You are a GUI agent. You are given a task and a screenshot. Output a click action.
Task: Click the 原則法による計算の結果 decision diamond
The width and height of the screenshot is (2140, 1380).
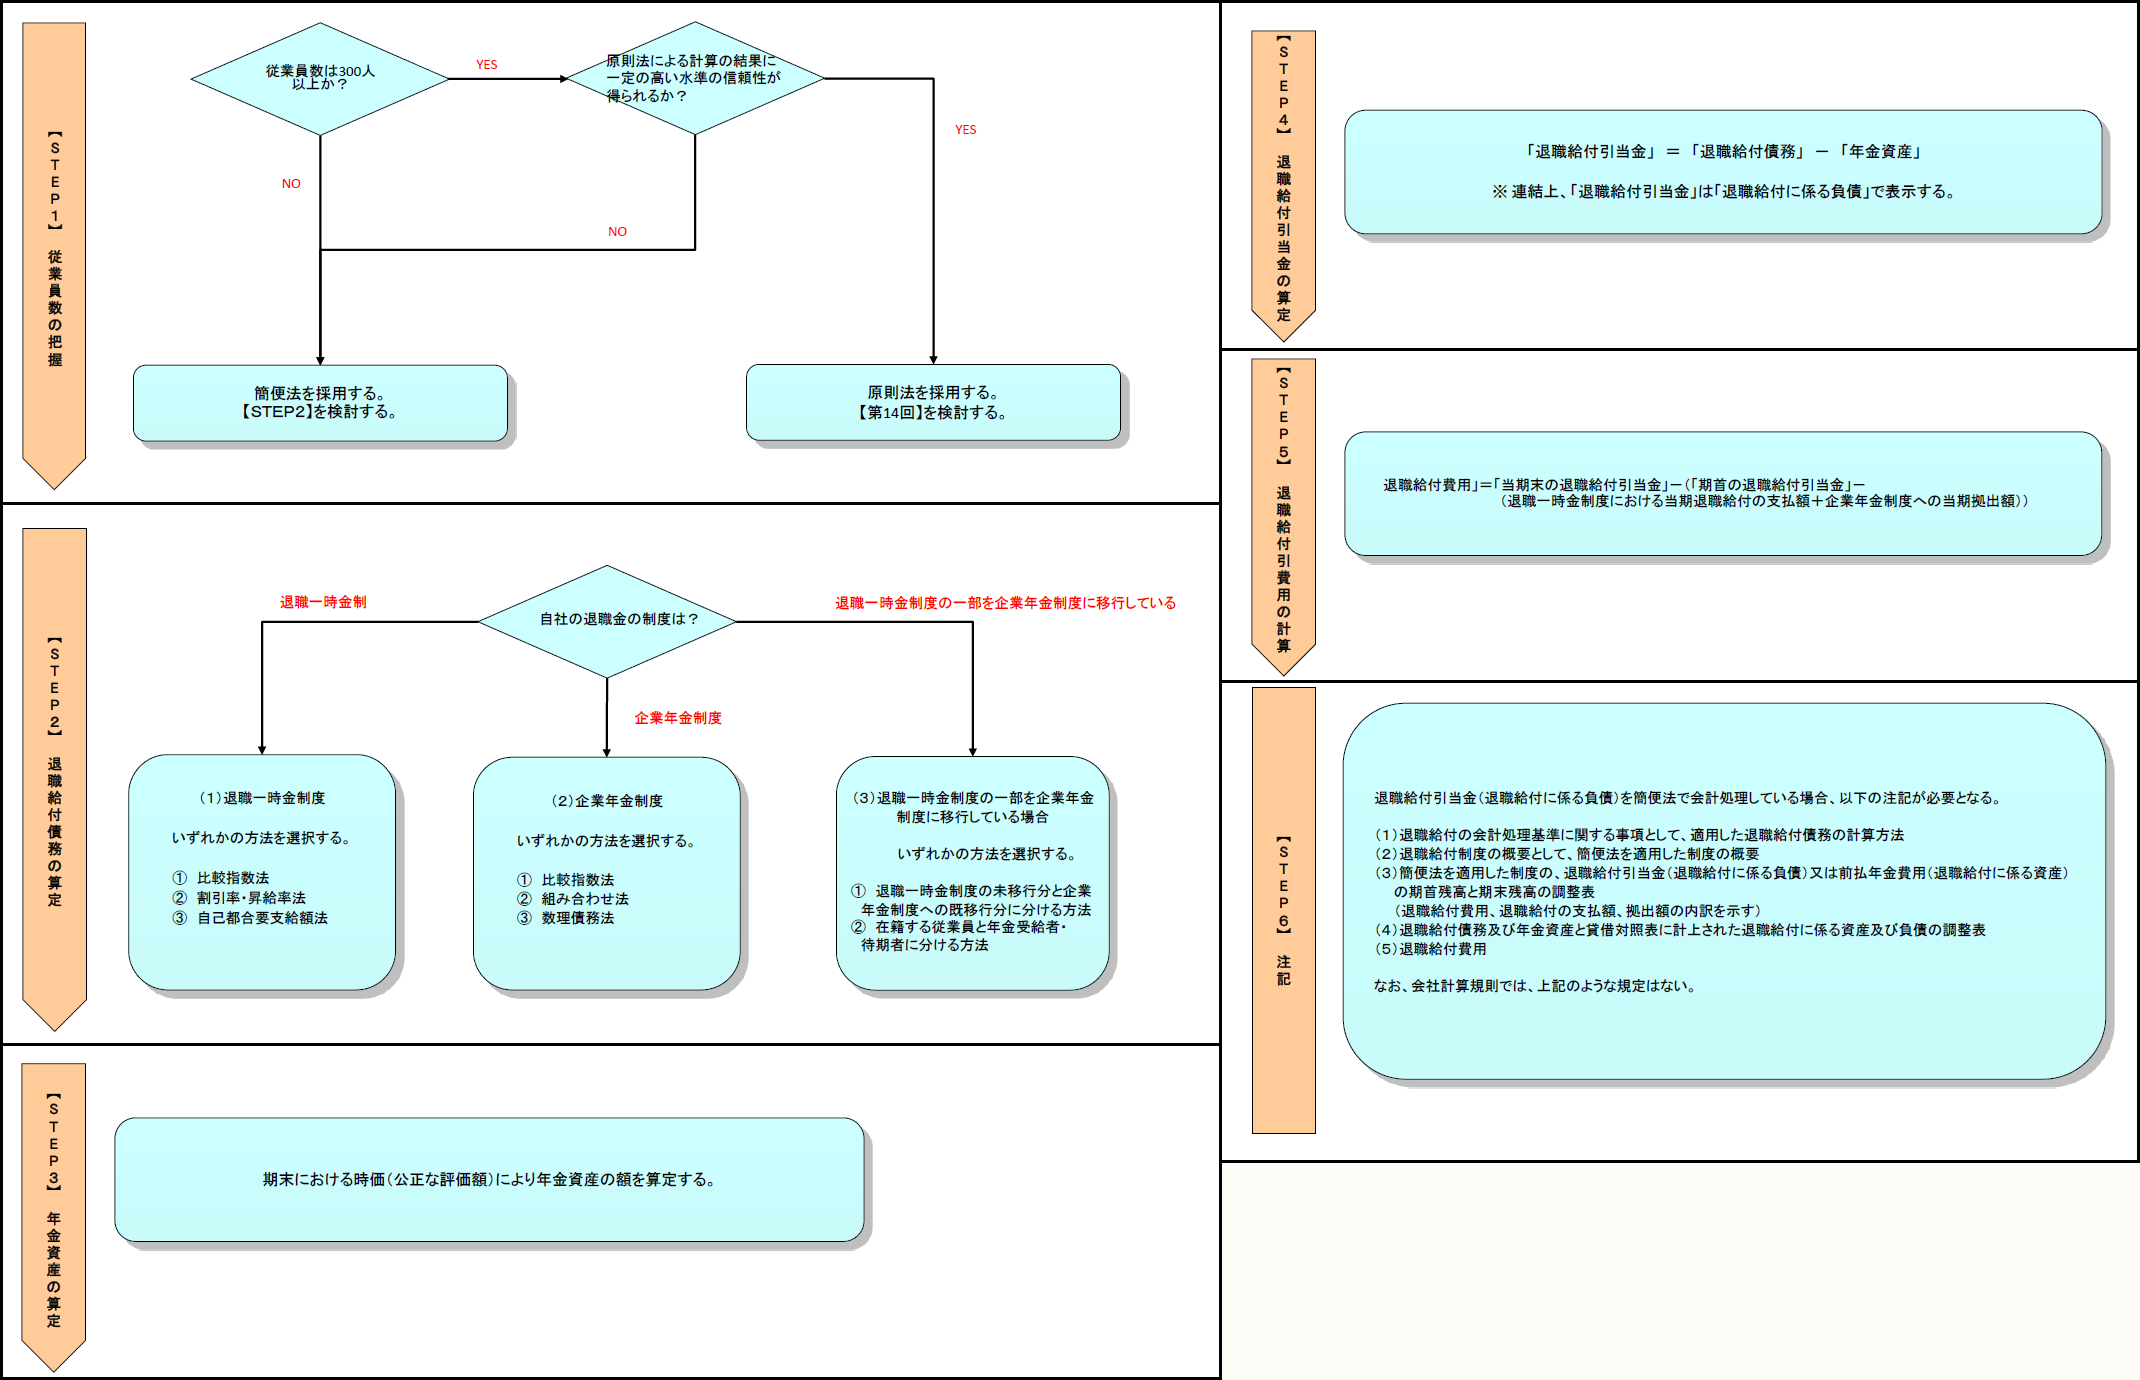(694, 78)
